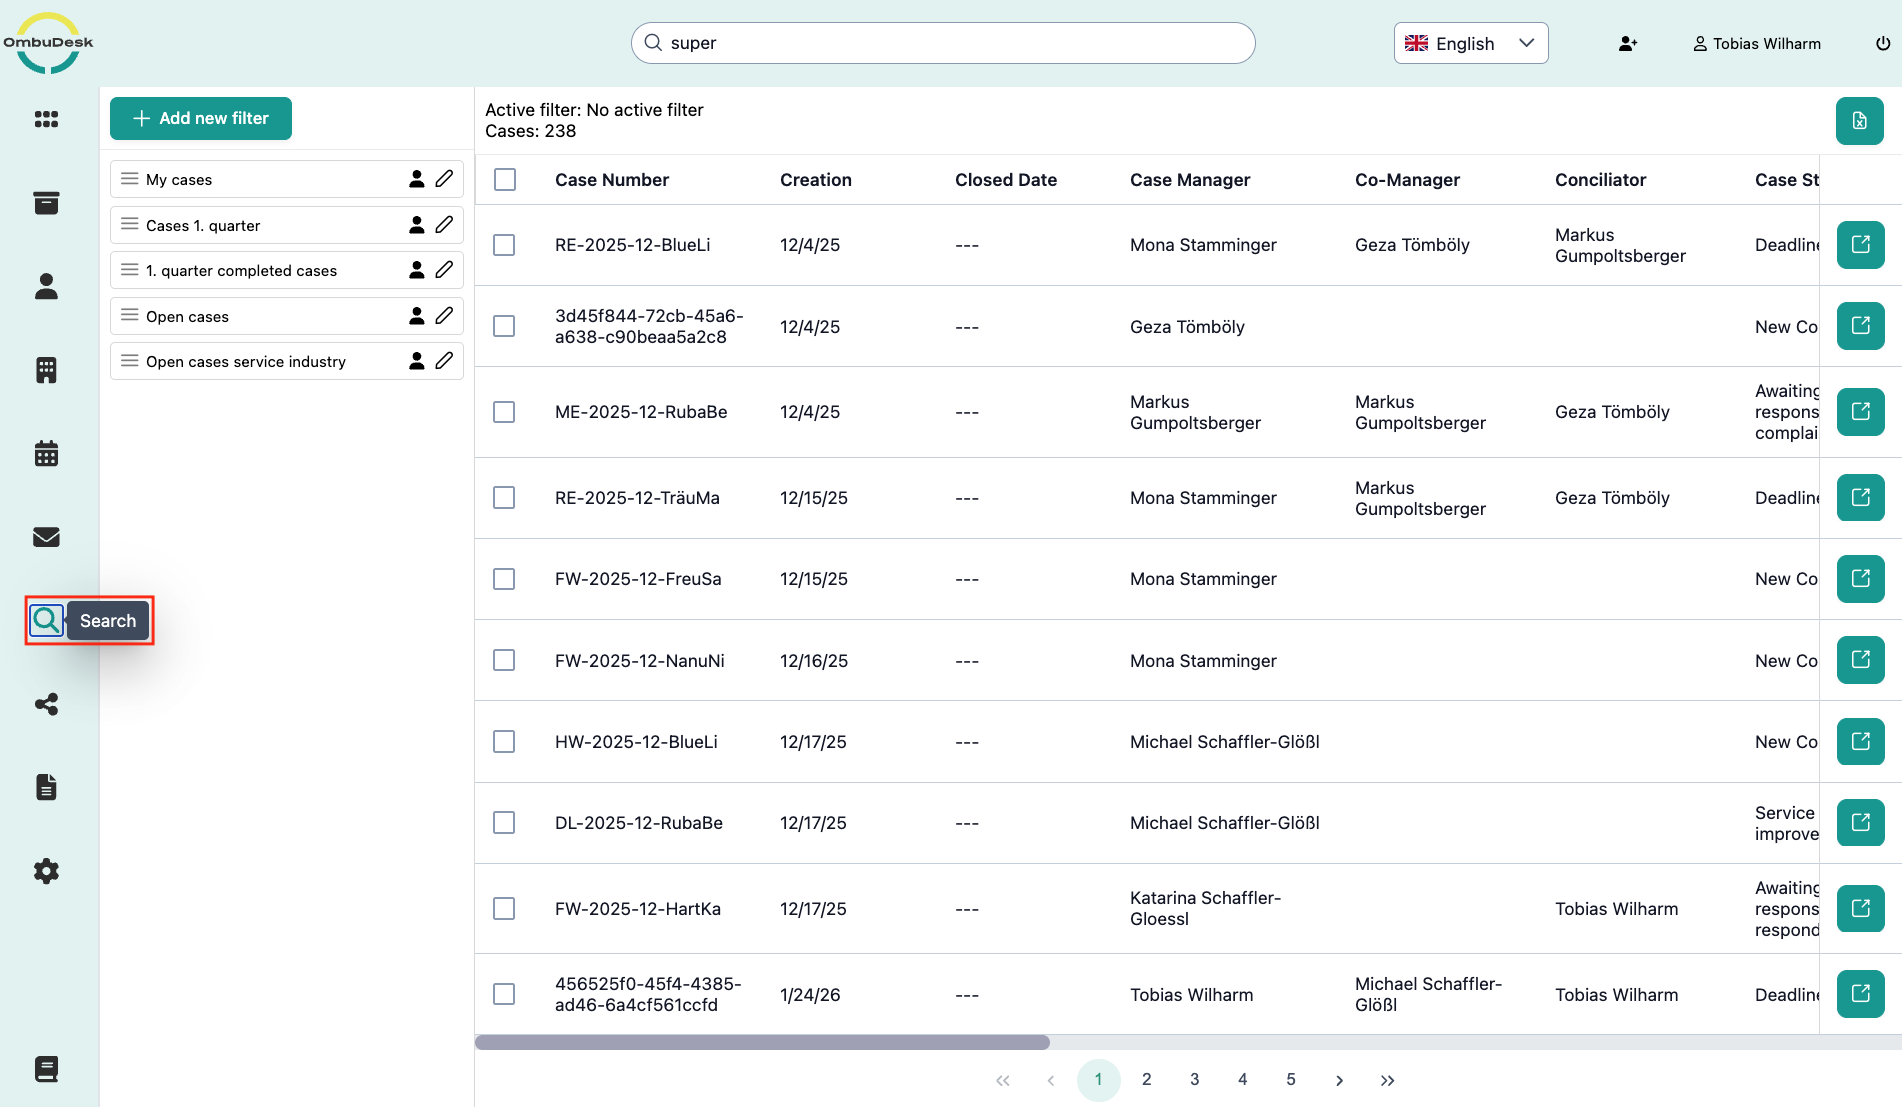Edit the My cases filter pencil icon
This screenshot has height=1107, width=1902.
point(445,179)
